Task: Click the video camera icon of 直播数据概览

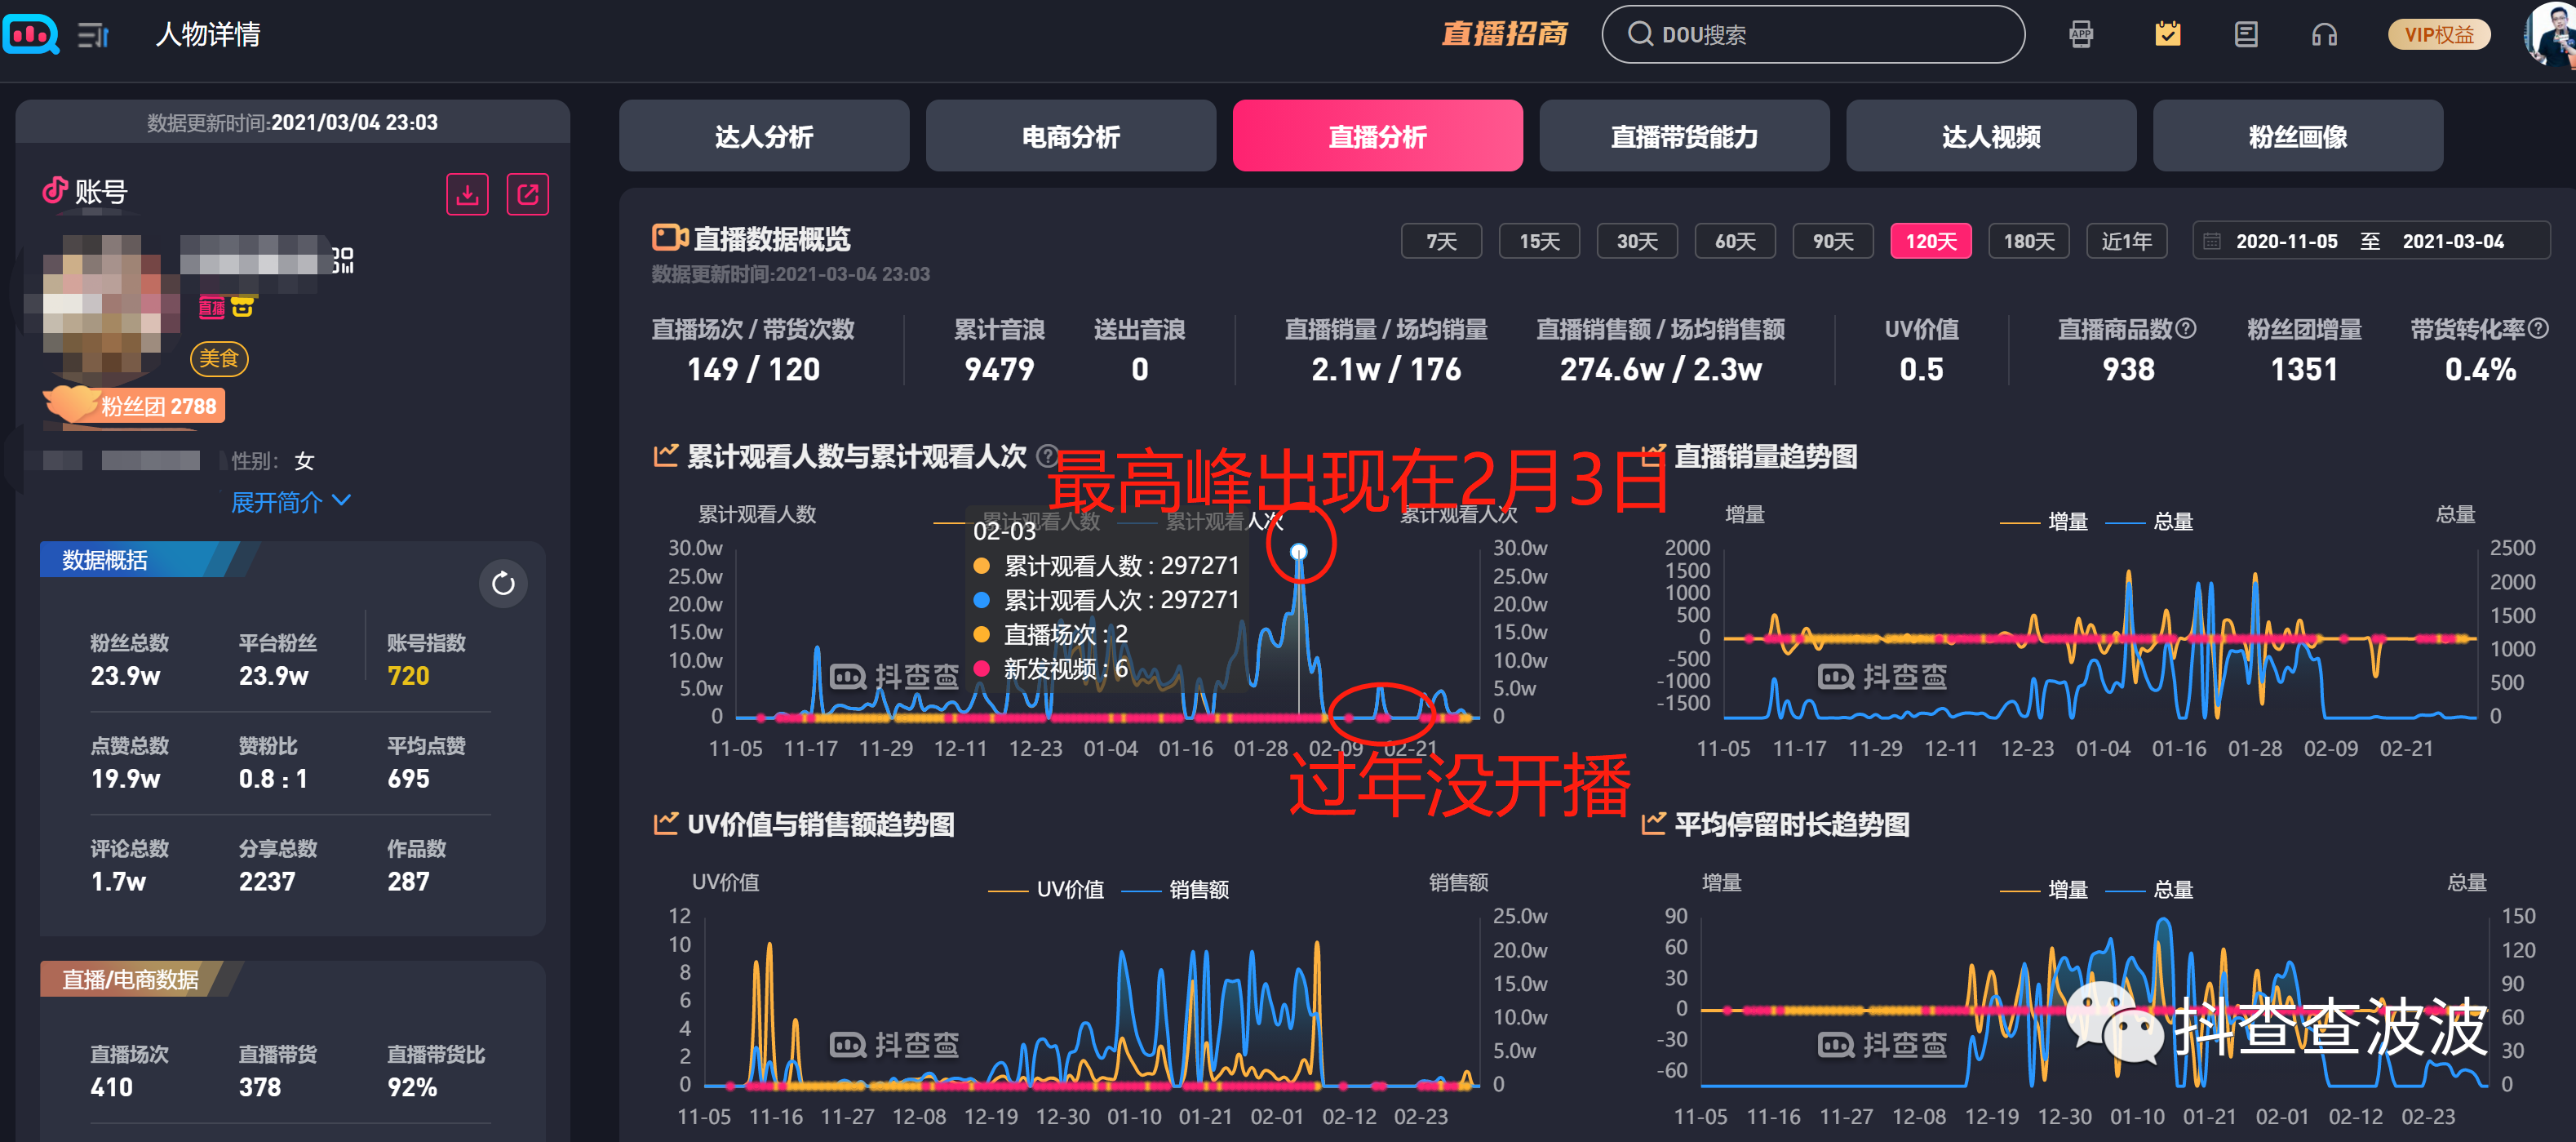Action: tap(670, 238)
